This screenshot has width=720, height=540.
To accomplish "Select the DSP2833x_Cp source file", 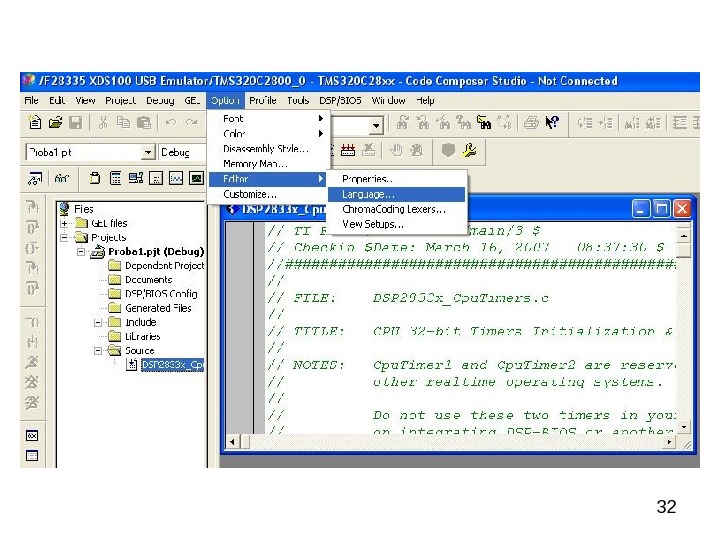I will (172, 365).
